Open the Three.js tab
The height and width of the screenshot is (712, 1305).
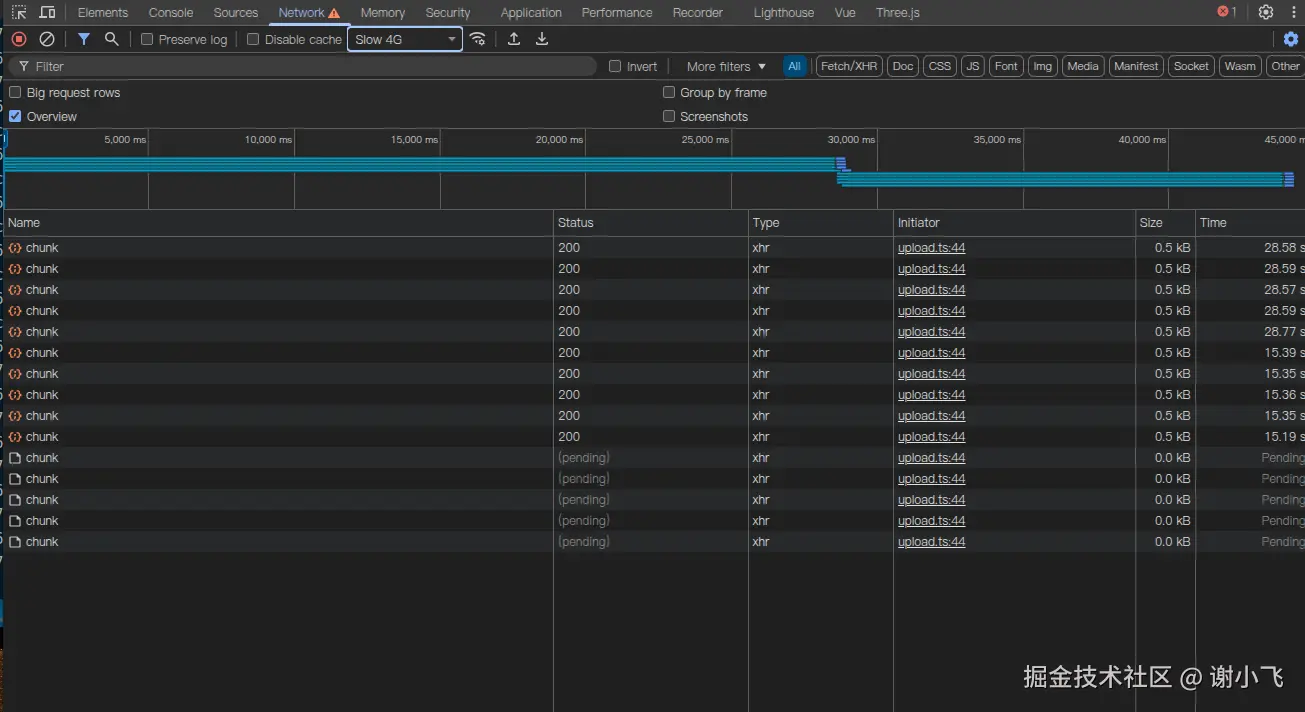(x=898, y=13)
